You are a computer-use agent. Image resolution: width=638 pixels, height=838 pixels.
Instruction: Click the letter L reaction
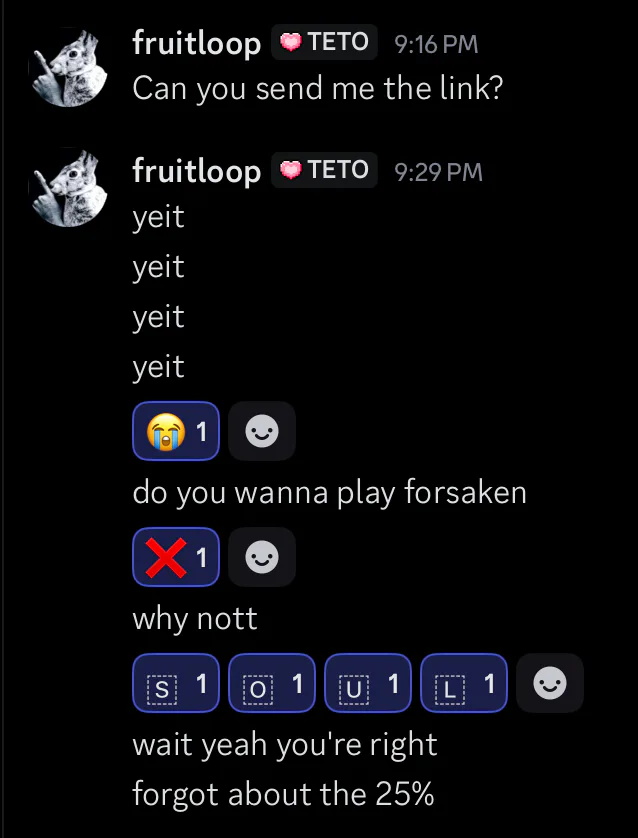463,684
